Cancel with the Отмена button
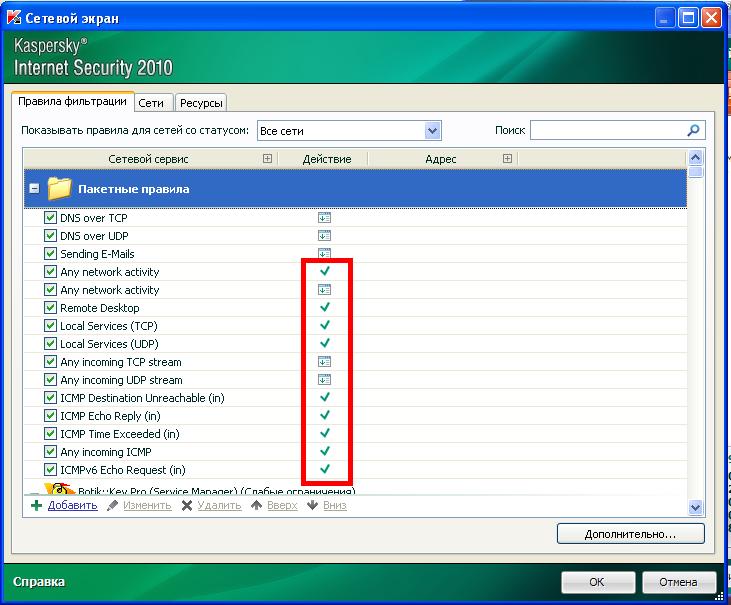The image size is (731, 605). (x=678, y=582)
